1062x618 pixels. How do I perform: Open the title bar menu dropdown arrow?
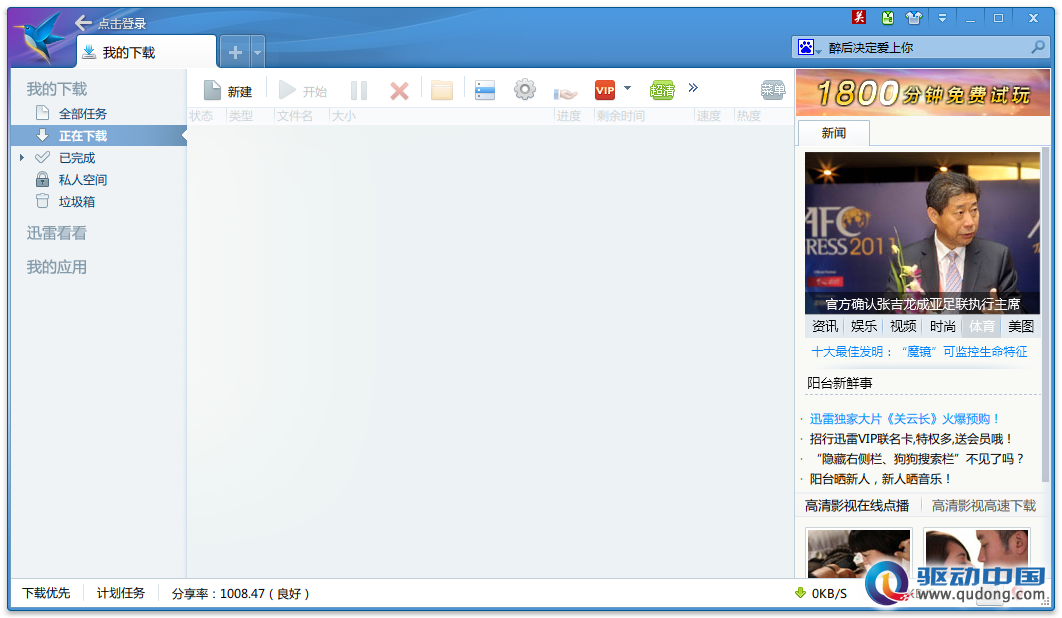click(x=942, y=18)
